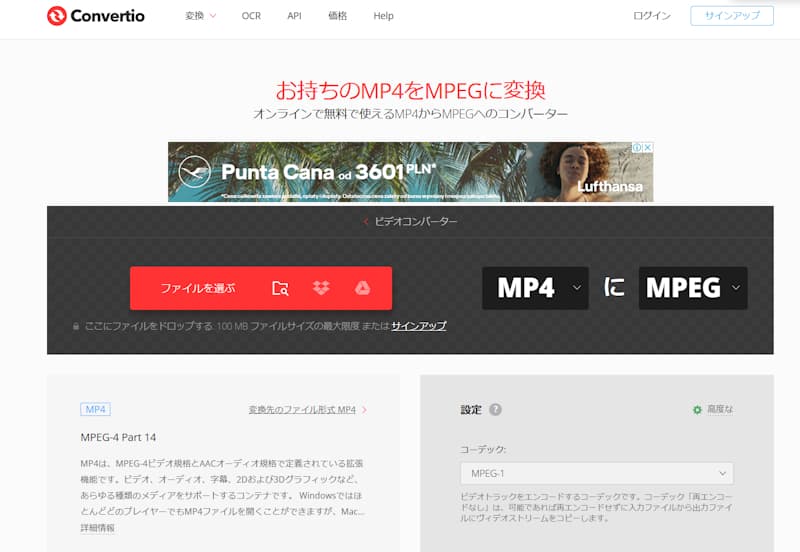Click the ファイルを選ぶ button
The width and height of the screenshot is (800, 552).
[198, 288]
